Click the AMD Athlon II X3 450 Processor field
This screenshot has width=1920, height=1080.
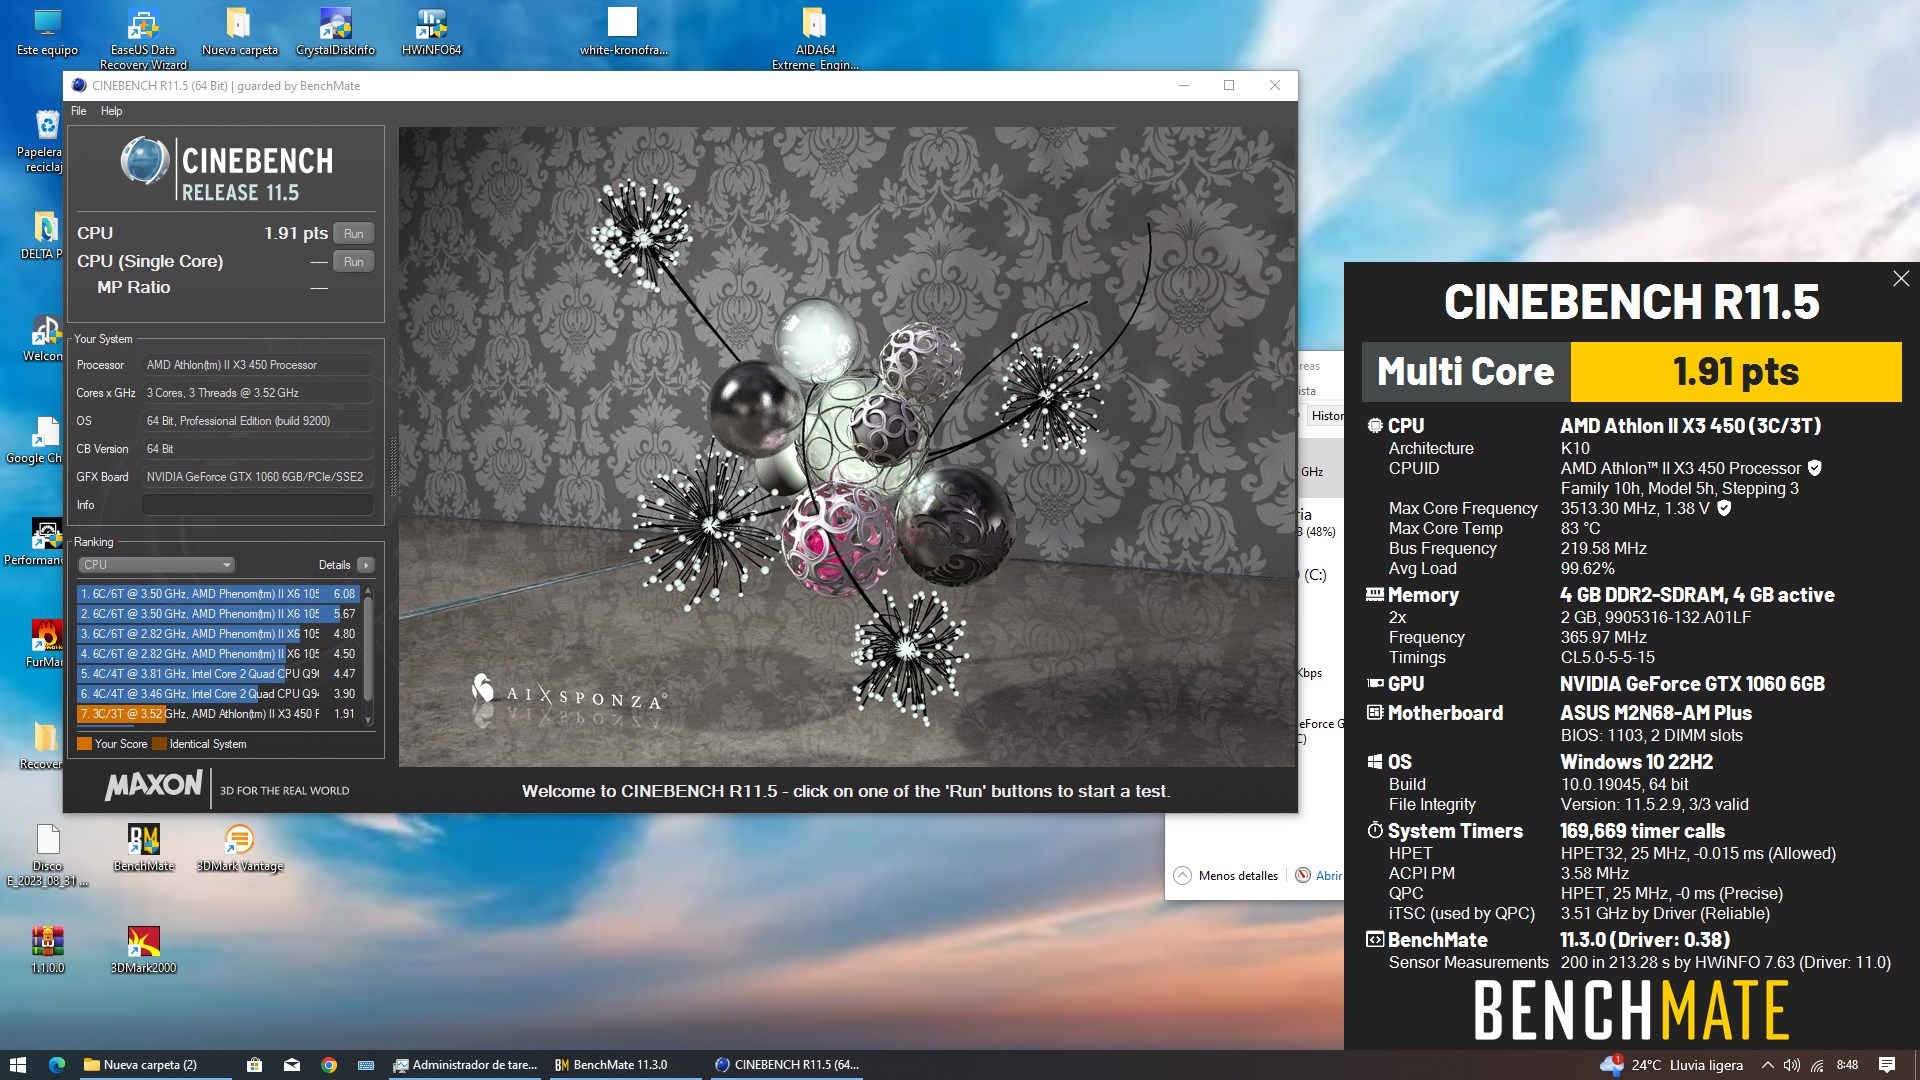point(257,365)
